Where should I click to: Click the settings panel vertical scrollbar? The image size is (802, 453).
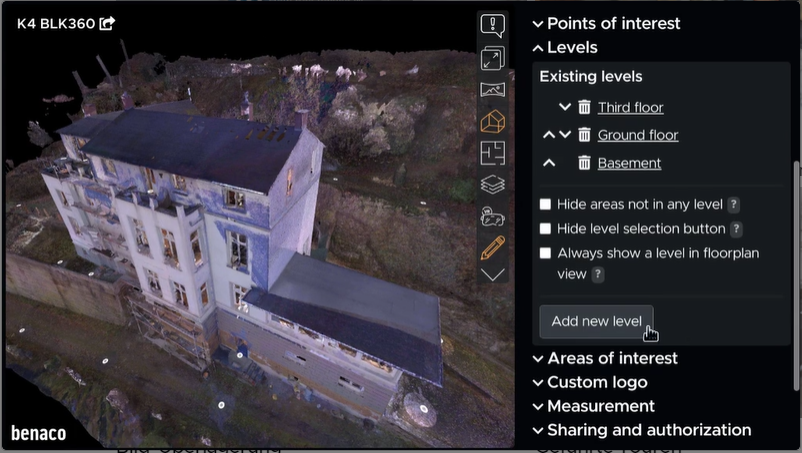[x=795, y=276]
